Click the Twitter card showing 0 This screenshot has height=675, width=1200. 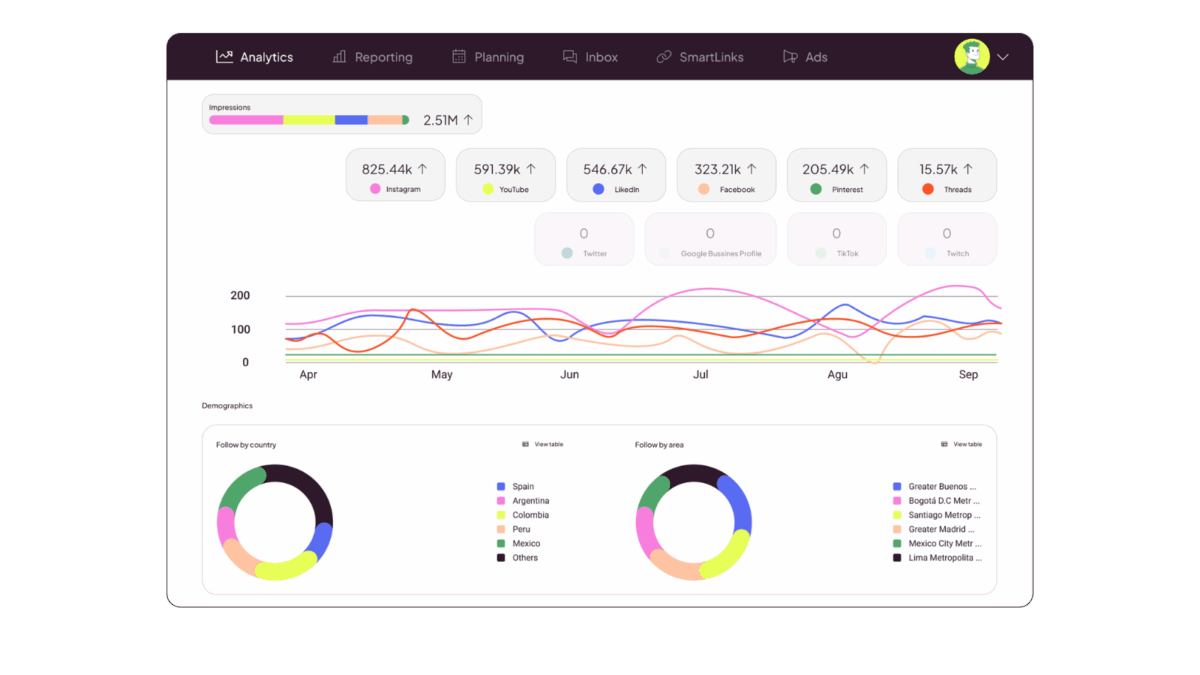584,239
